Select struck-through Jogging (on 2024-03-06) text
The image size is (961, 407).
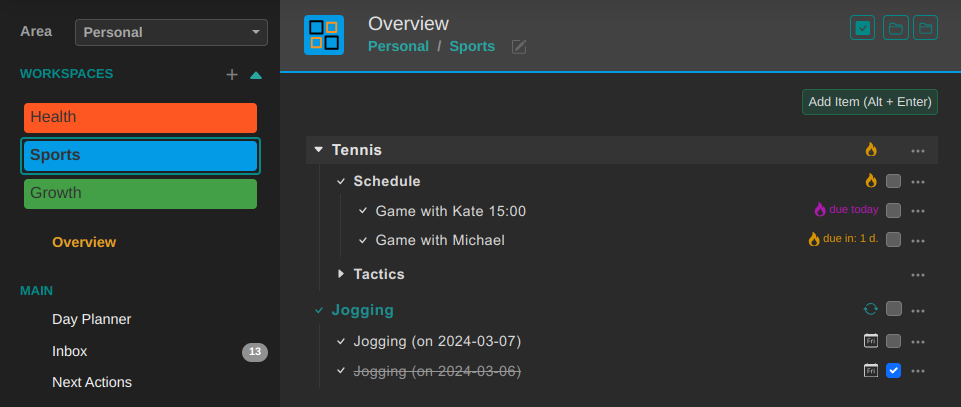point(437,371)
